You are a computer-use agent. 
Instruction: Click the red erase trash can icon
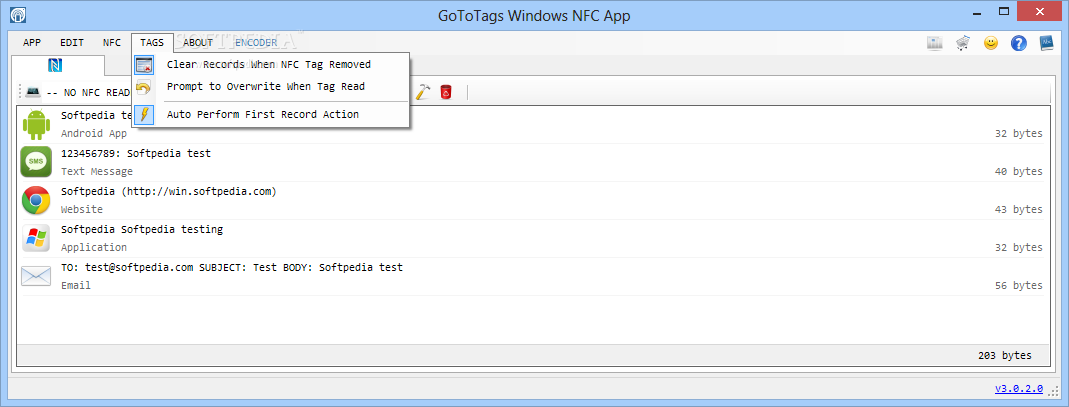[446, 91]
